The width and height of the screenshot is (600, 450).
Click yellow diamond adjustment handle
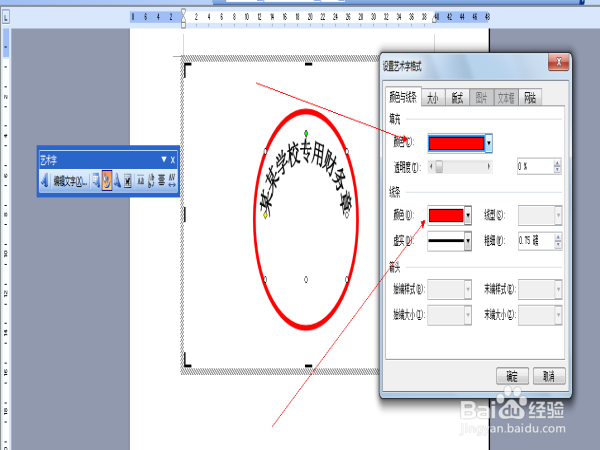(265, 215)
